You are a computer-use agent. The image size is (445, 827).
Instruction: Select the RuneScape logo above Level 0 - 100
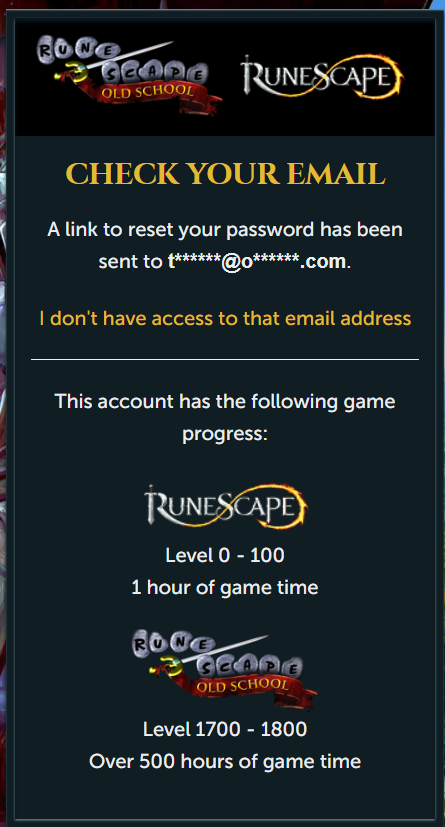(x=226, y=508)
